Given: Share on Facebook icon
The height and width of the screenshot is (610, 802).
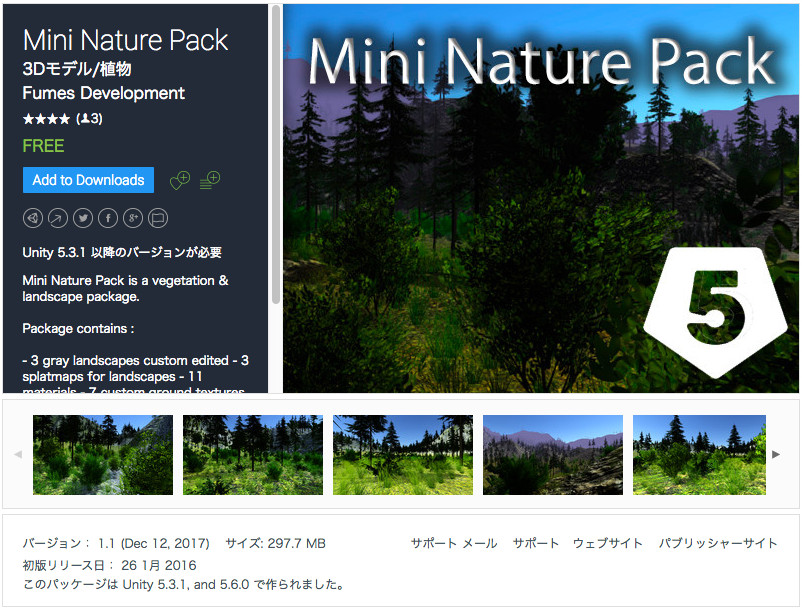Looking at the screenshot, I should (x=108, y=218).
